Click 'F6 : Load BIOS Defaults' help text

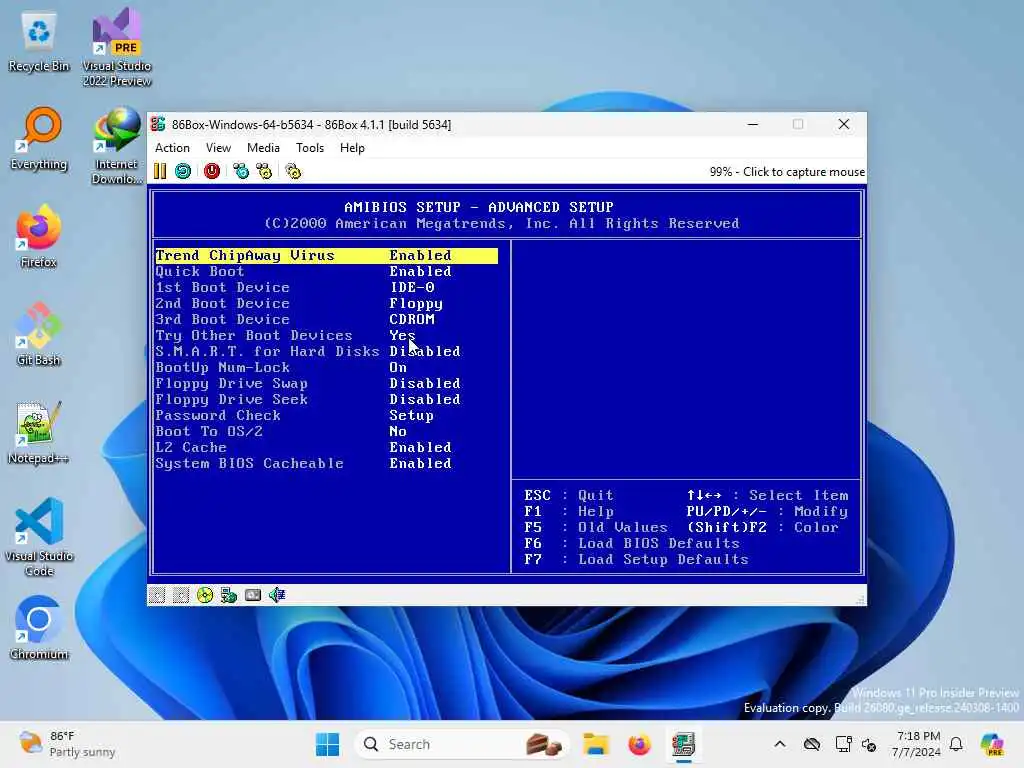[632, 543]
